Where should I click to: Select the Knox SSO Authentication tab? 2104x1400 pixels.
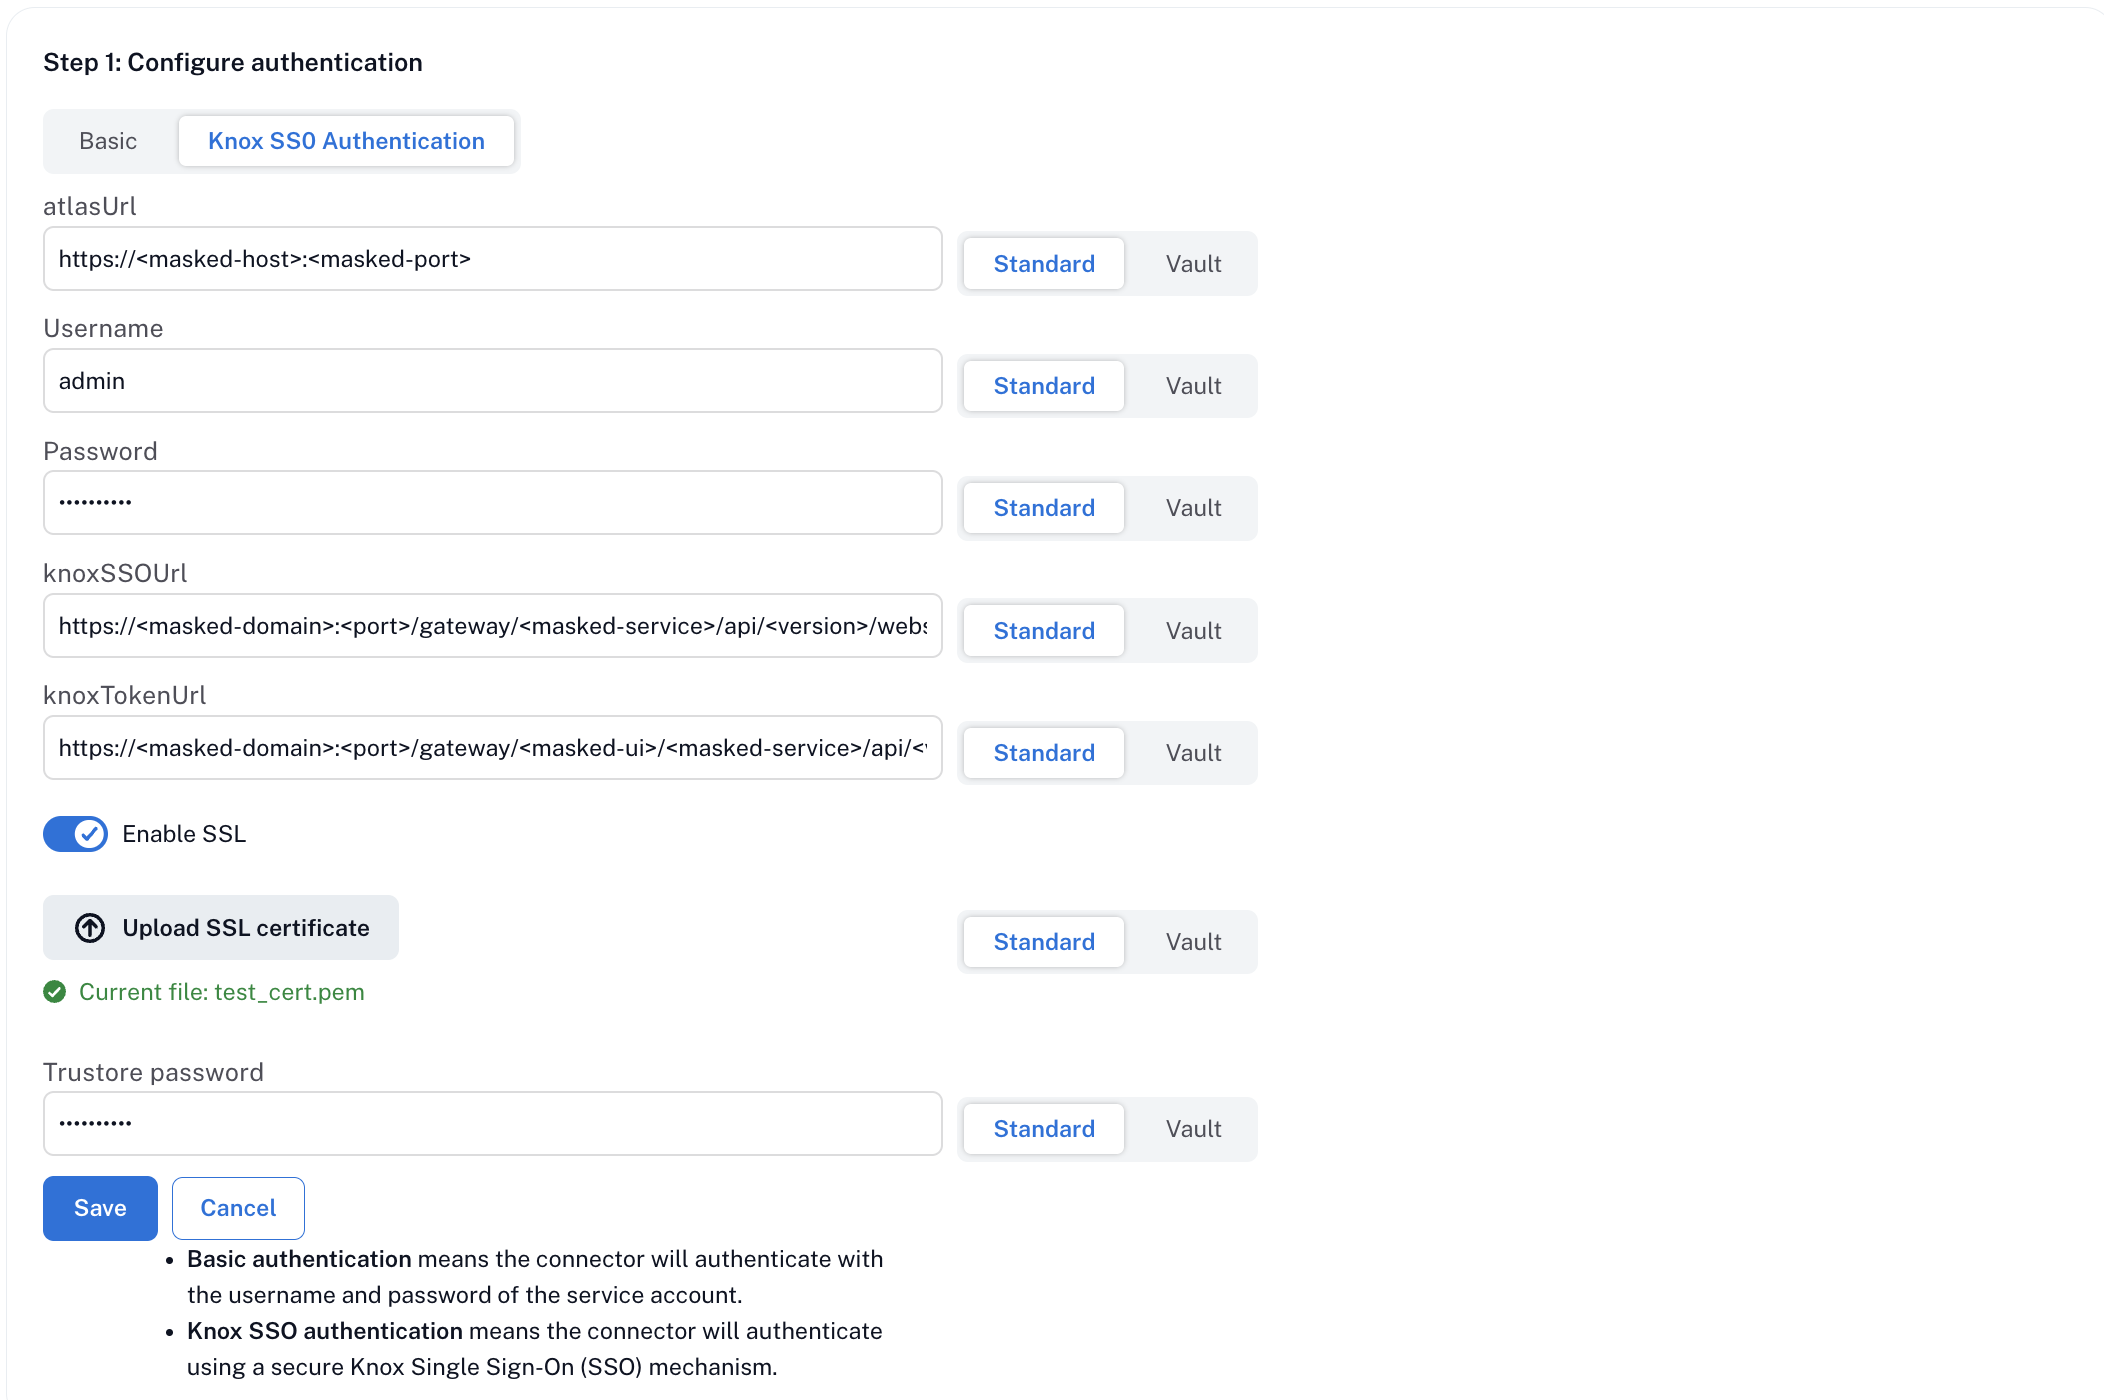(x=346, y=141)
